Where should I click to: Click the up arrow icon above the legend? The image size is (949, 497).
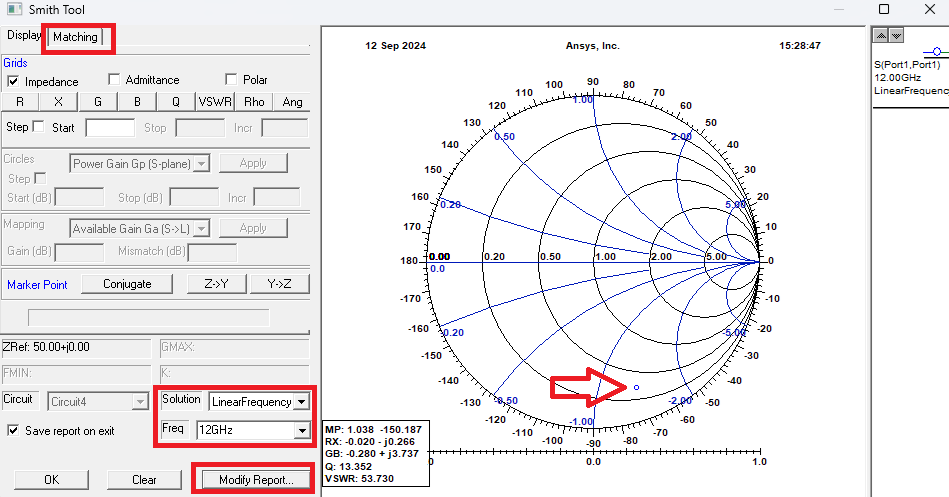pyautogui.click(x=881, y=36)
